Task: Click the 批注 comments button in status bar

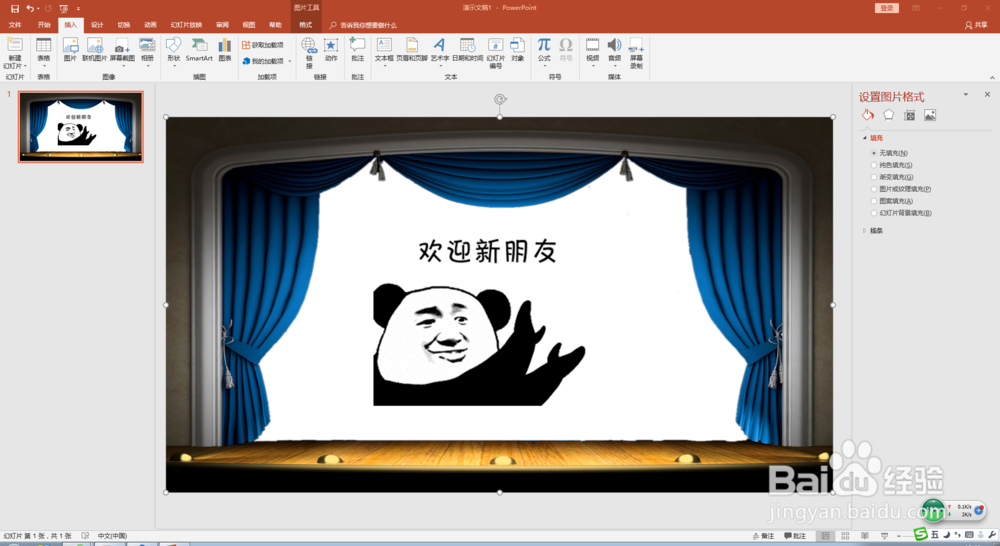Action: tap(795, 536)
